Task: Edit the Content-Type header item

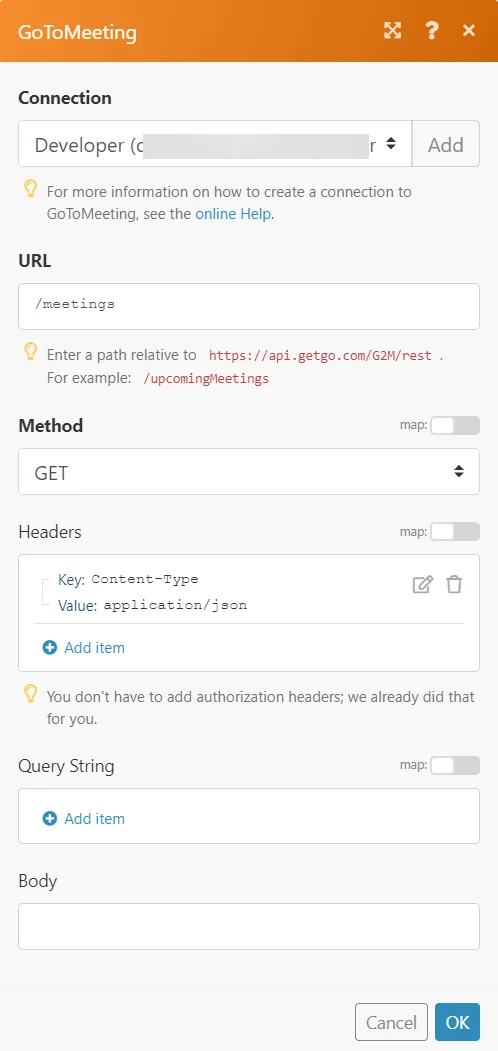Action: point(422,584)
